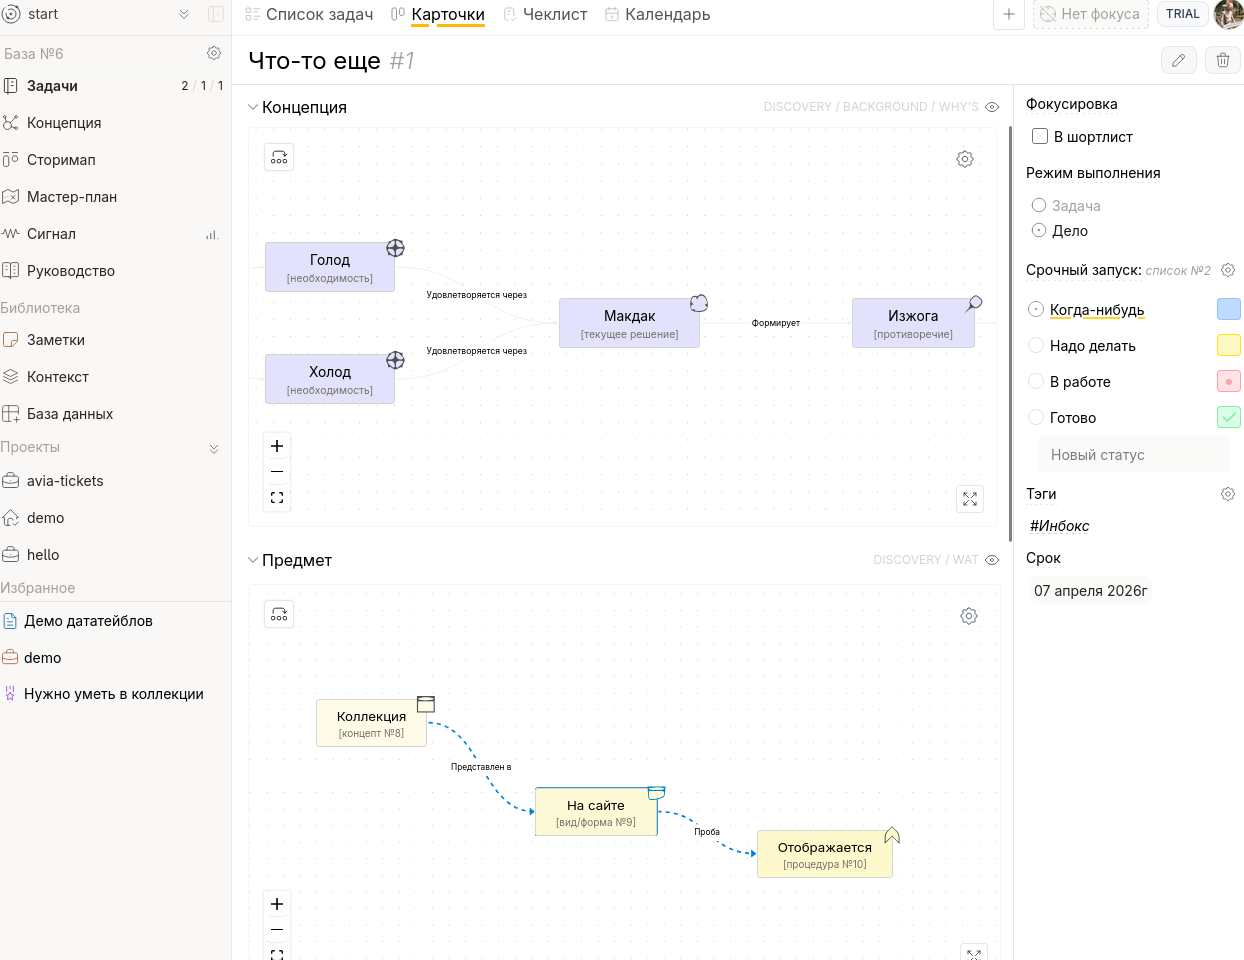Click the plus icon in top bar

coord(1008,14)
